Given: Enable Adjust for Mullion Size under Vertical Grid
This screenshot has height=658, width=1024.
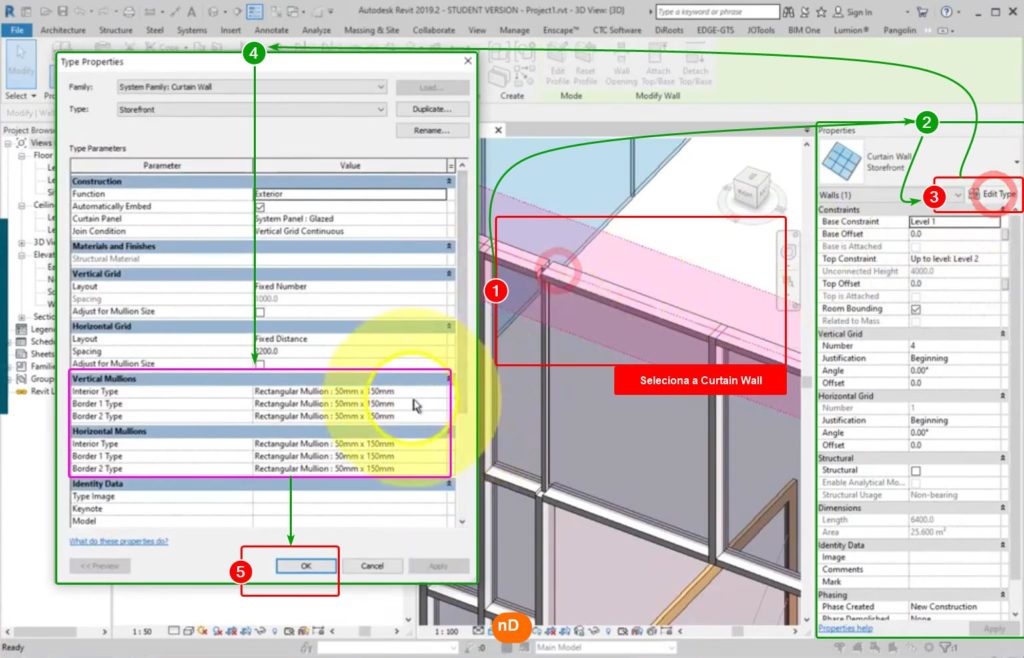Looking at the screenshot, I should (x=260, y=312).
